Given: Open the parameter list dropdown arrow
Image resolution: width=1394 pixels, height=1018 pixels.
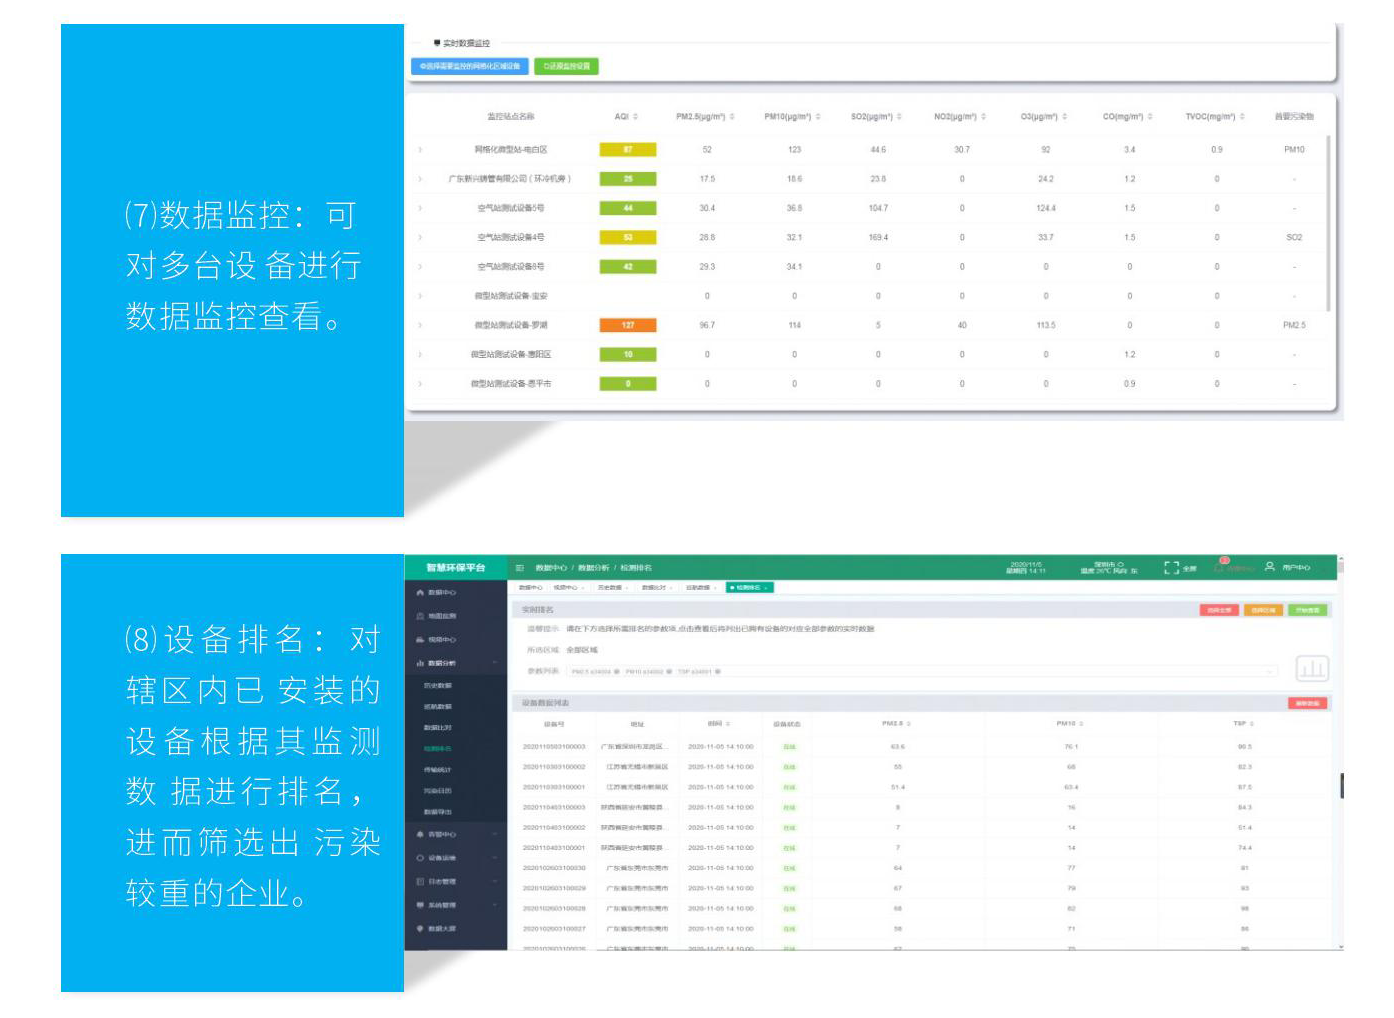Looking at the screenshot, I should coord(1272,671).
